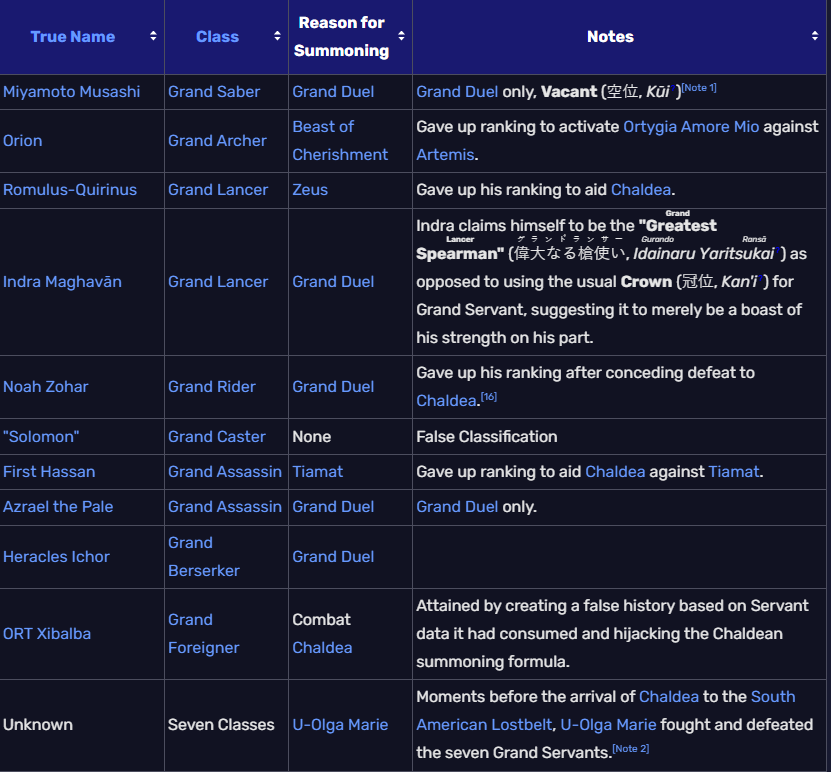Open First Hassan link
Screen dimensions: 831x772
click(x=49, y=472)
